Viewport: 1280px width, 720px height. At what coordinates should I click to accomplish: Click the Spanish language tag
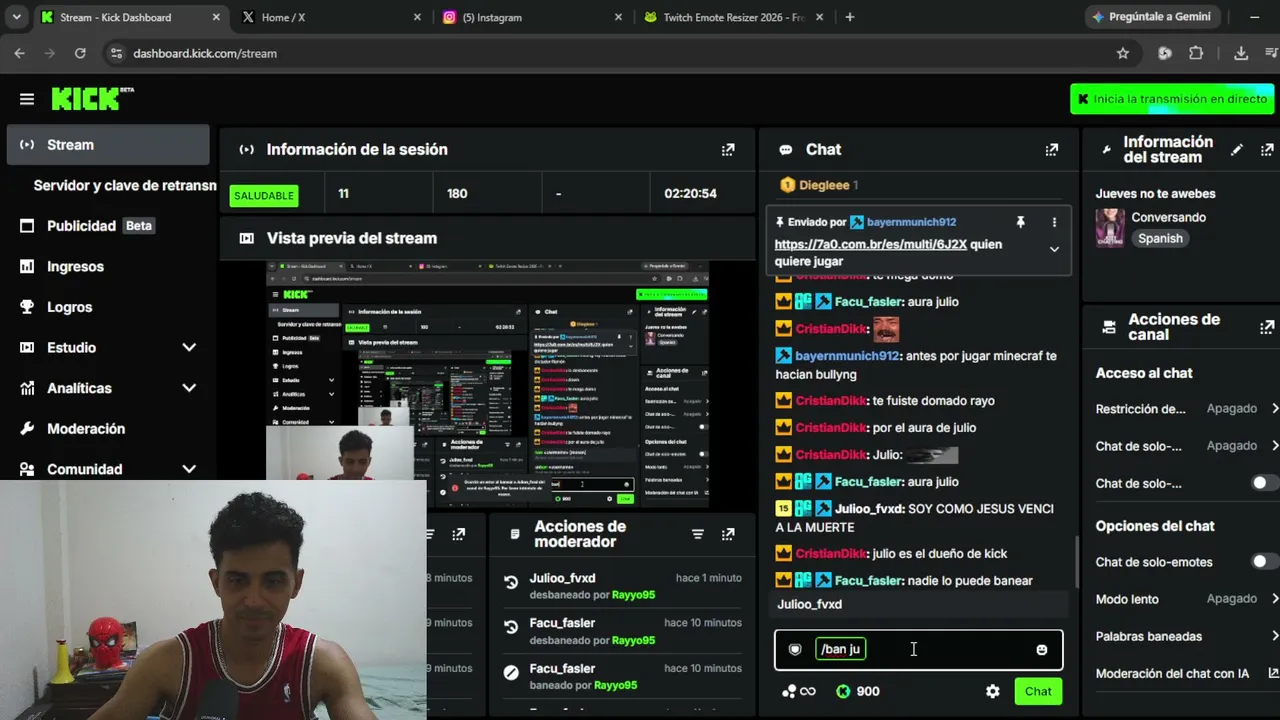(1160, 238)
